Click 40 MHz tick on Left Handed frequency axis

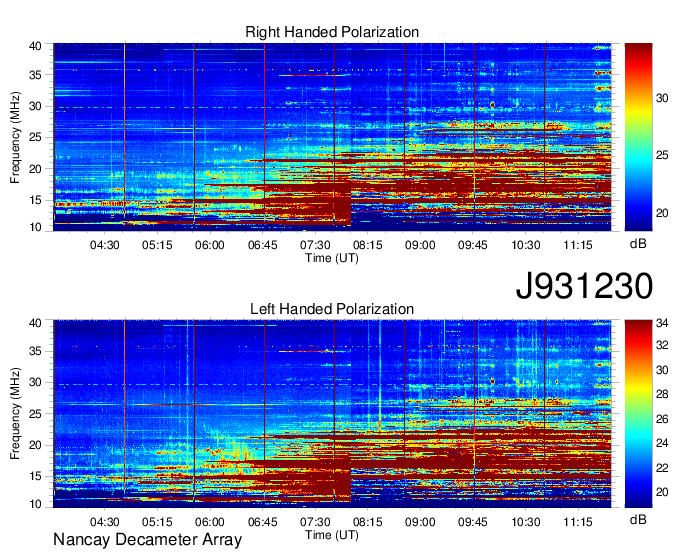point(35,323)
